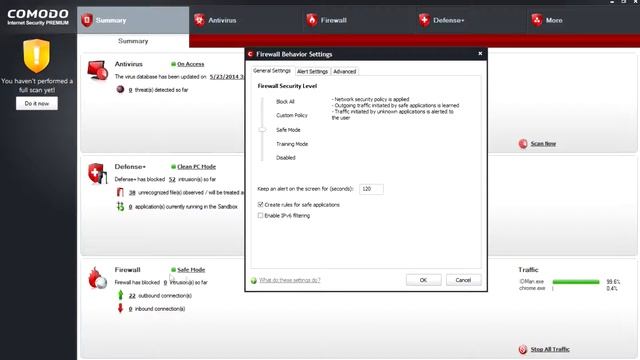Click the Scan Now link

(x=543, y=144)
